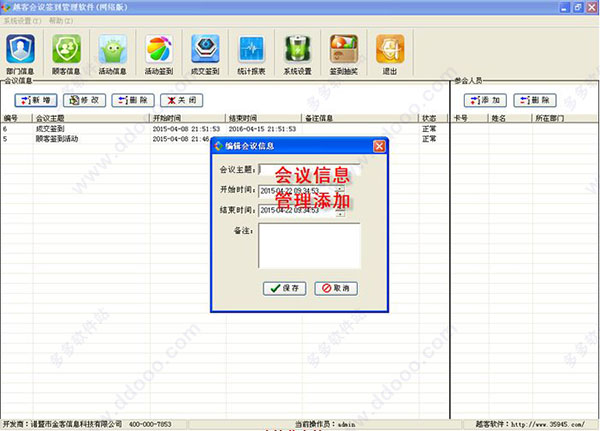The image size is (600, 431).
Task: Sort by the 状态 column header
Action: (433, 118)
